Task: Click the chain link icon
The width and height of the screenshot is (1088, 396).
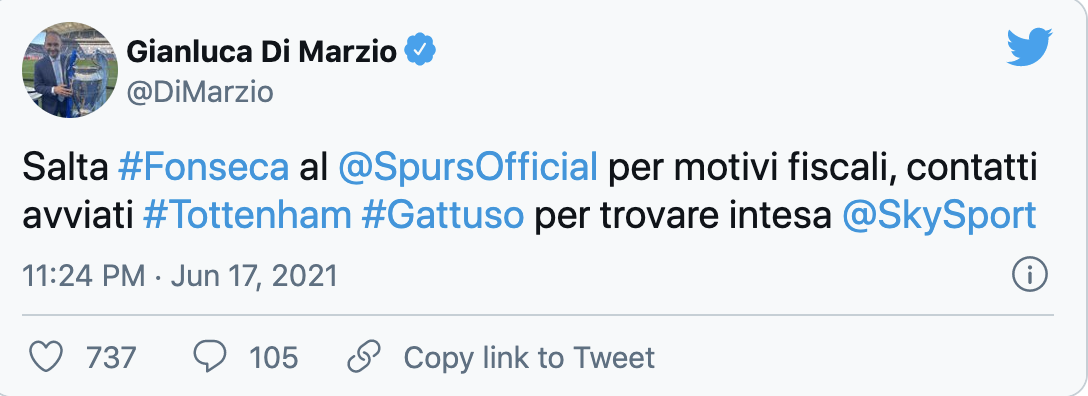Action: click(364, 357)
